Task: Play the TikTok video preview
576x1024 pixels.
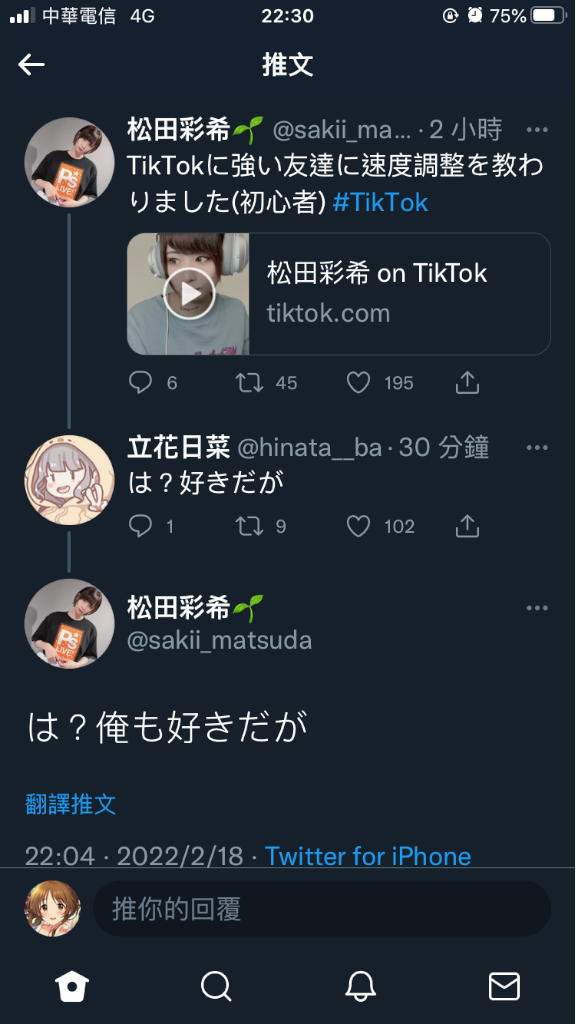Action: 189,294
